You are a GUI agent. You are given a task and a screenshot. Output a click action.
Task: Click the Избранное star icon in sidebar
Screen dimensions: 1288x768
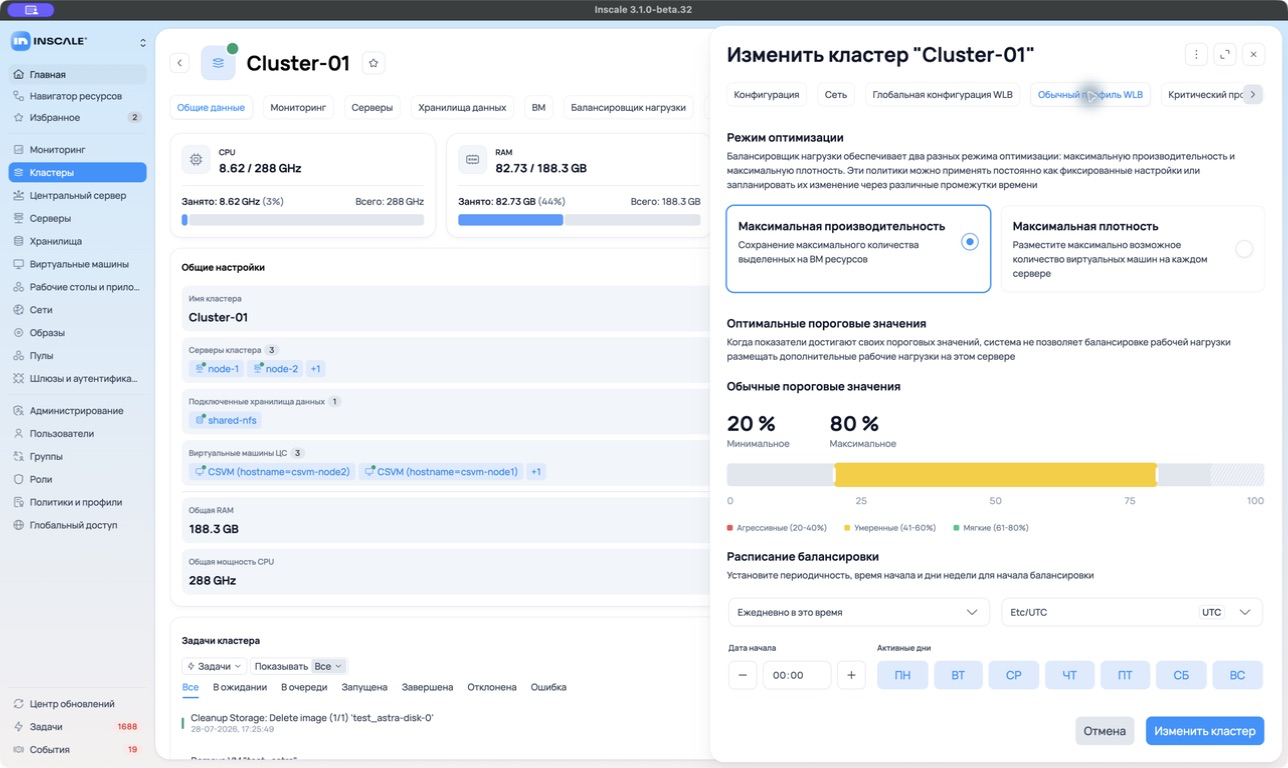coord(19,118)
